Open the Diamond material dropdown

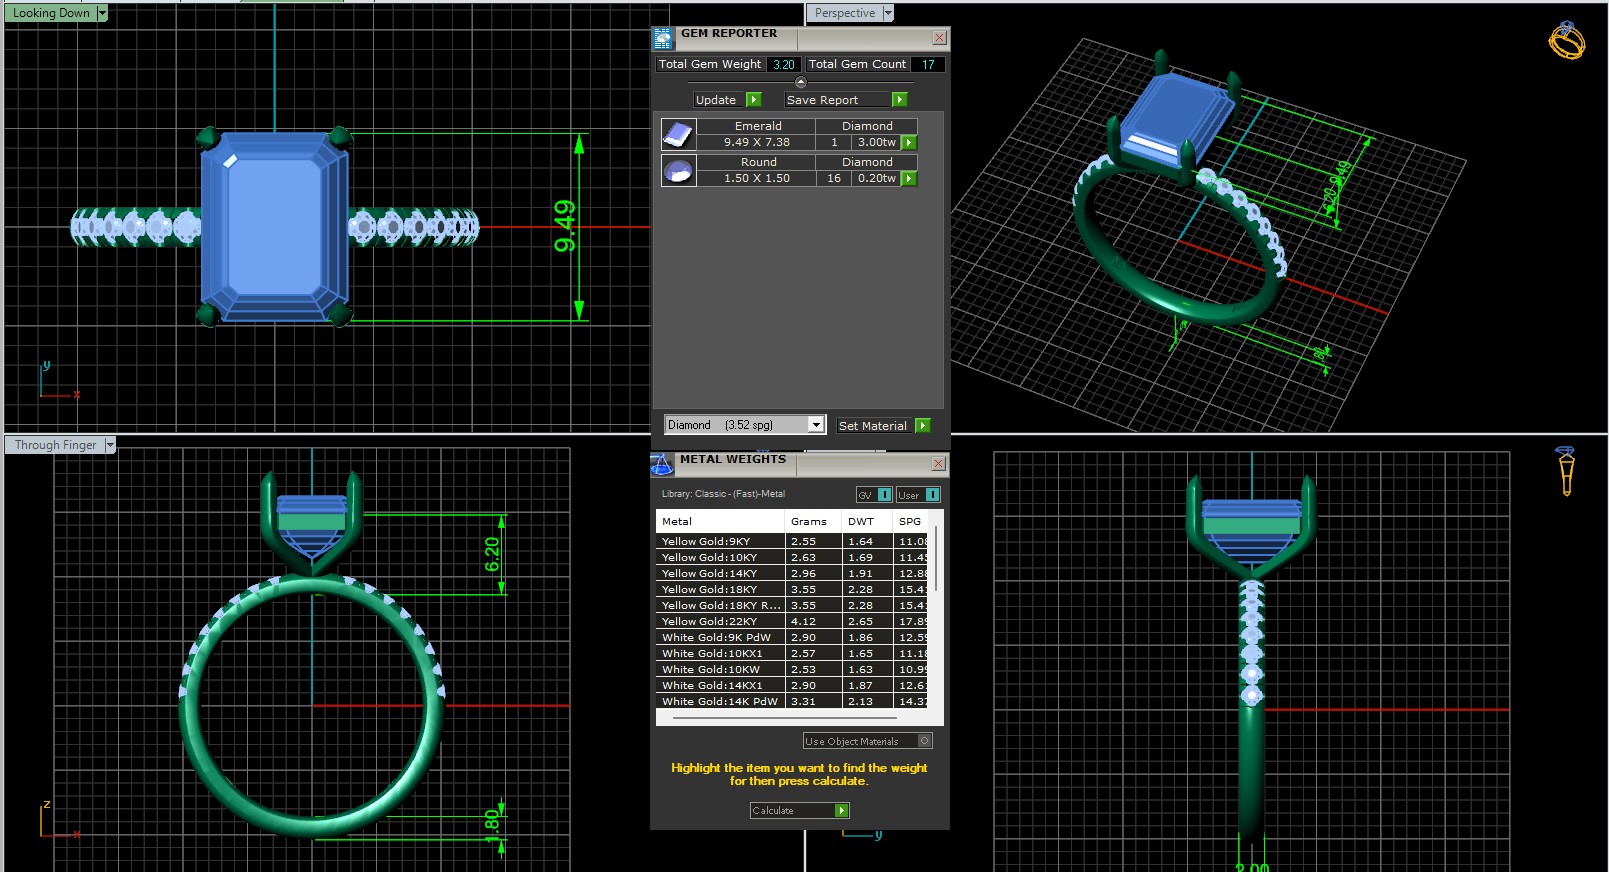[816, 425]
